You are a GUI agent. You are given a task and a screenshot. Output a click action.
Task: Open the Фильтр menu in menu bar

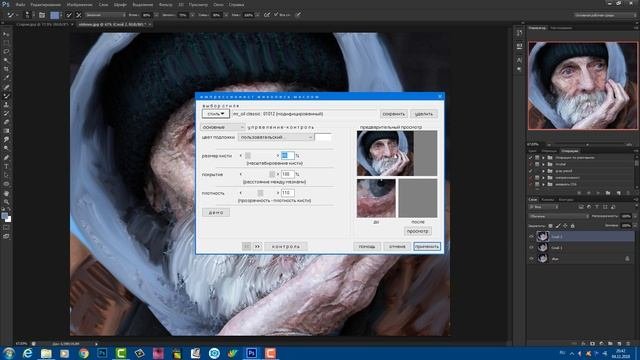point(165,4)
